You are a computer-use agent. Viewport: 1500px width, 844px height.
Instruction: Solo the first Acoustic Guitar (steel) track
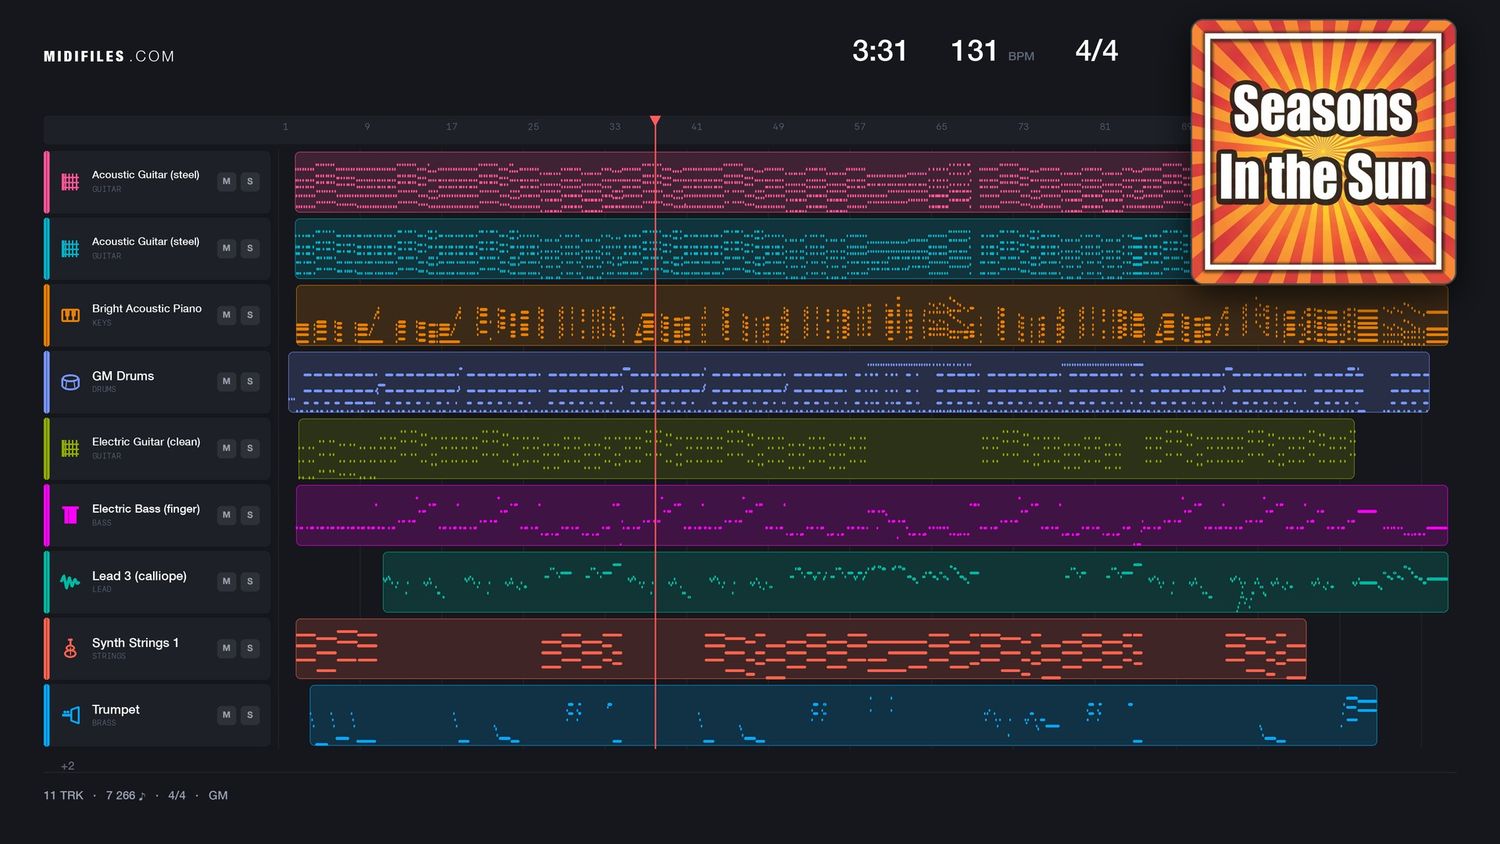250,182
